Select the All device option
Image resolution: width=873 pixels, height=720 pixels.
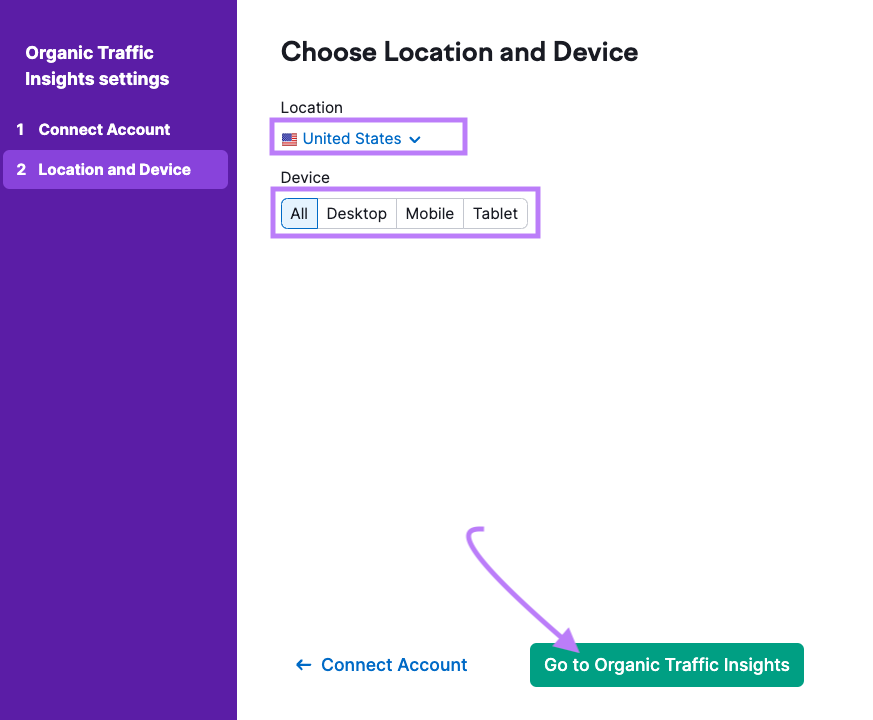299,213
